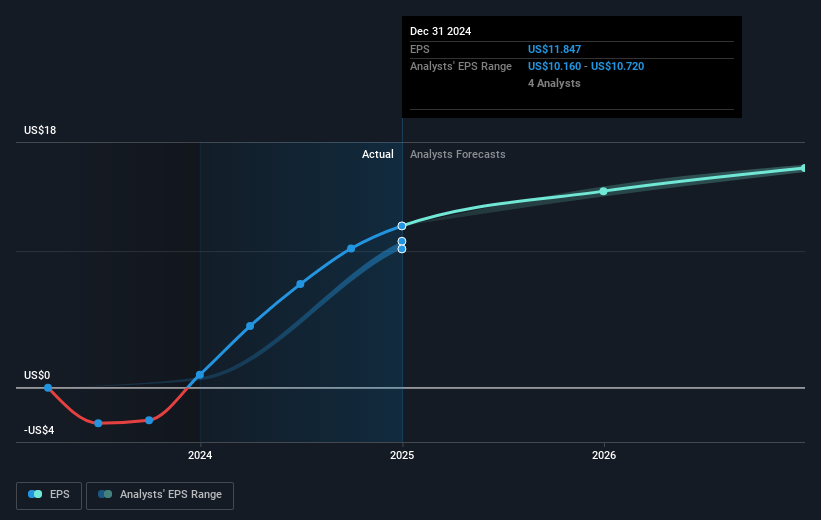The width and height of the screenshot is (821, 520).
Task: Toggle the Analysts' EPS Range legend button
Action: tap(160, 495)
